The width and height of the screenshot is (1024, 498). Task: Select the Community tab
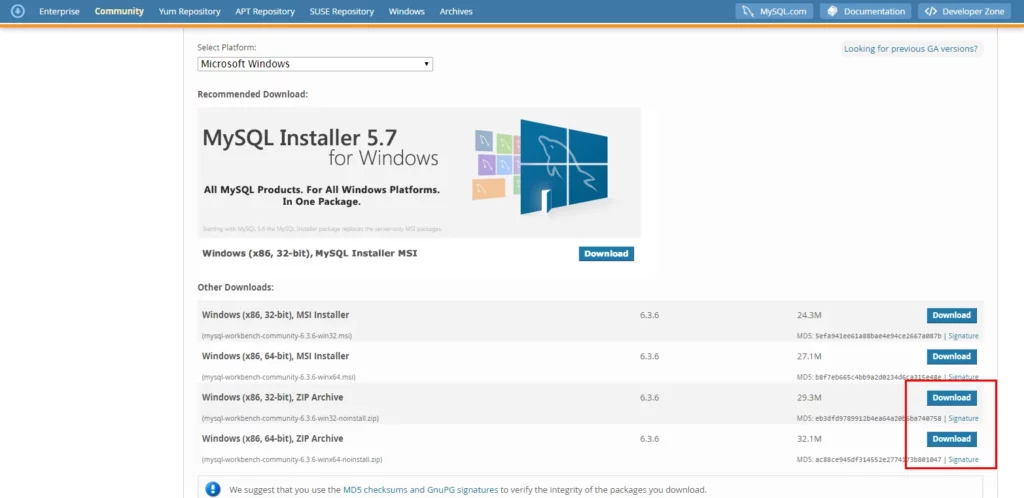(119, 11)
